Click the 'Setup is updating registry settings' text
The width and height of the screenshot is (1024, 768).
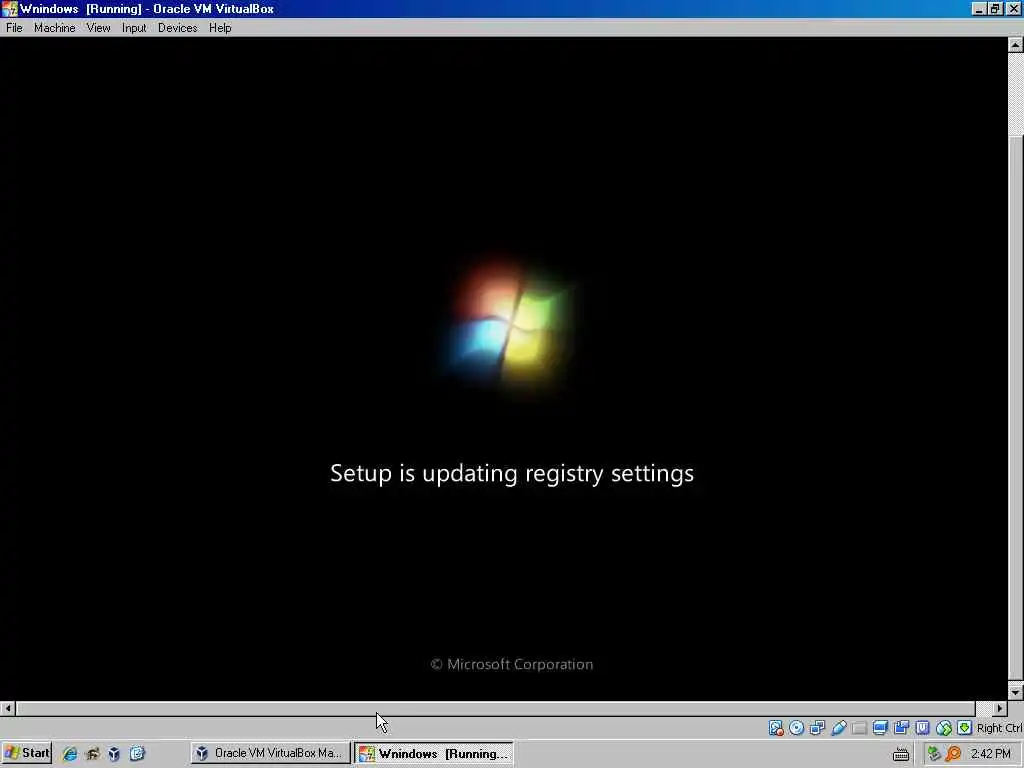[512, 473]
